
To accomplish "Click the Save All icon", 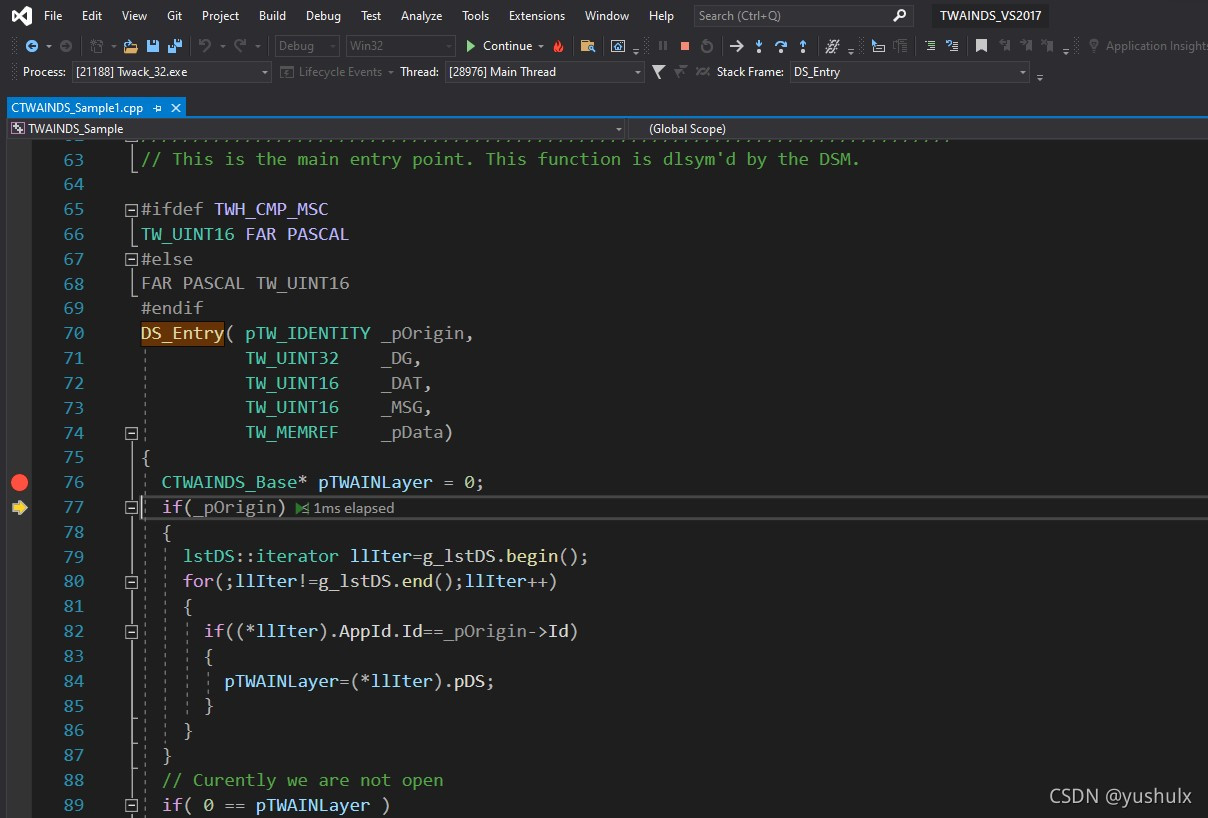I will (x=174, y=46).
